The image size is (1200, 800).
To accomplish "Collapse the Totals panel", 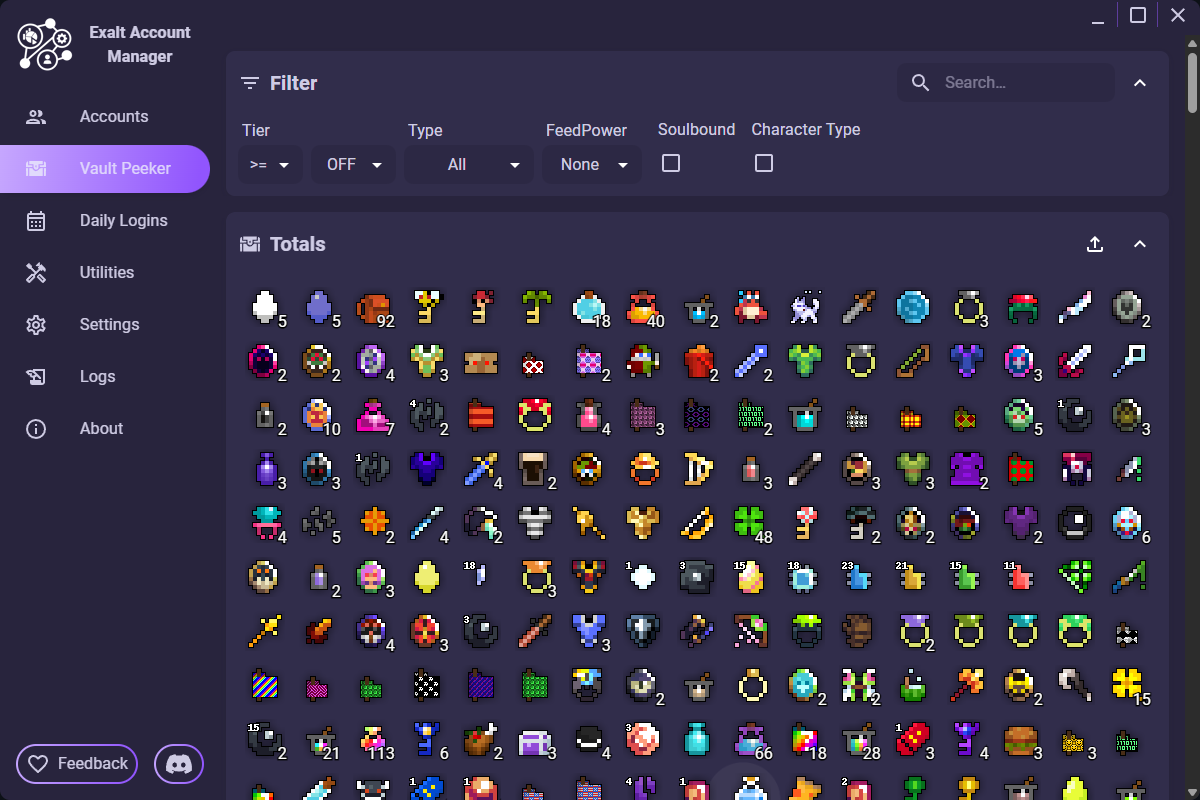I will pos(1140,244).
